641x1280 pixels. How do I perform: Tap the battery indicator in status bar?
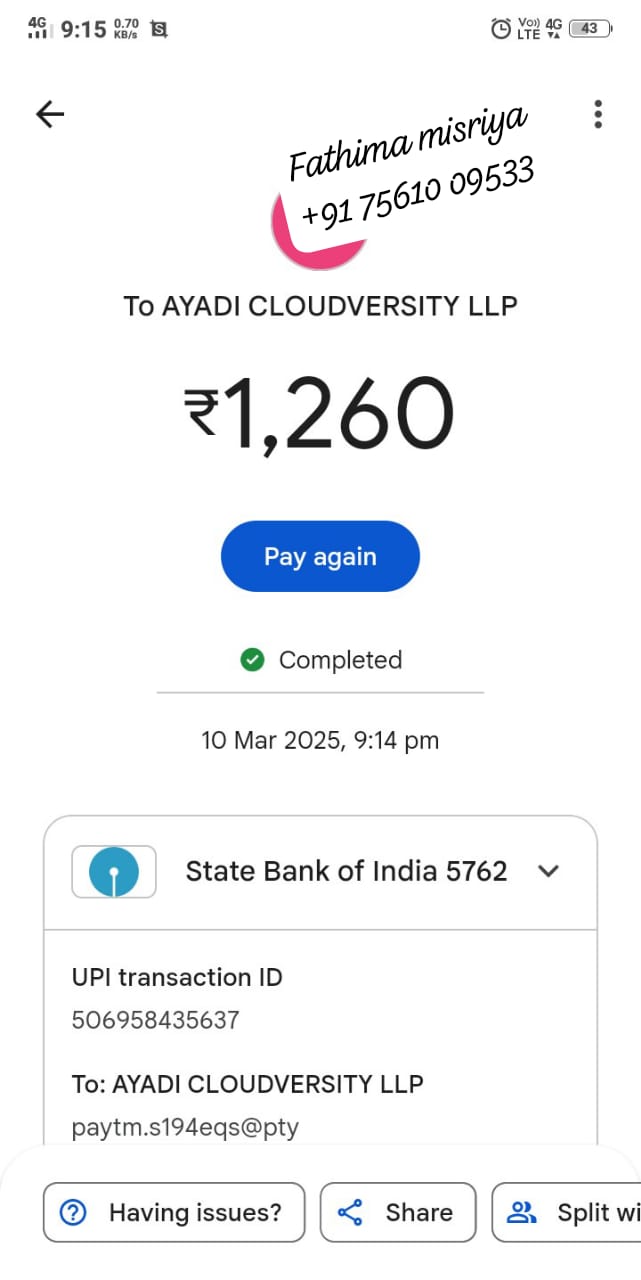tap(590, 29)
